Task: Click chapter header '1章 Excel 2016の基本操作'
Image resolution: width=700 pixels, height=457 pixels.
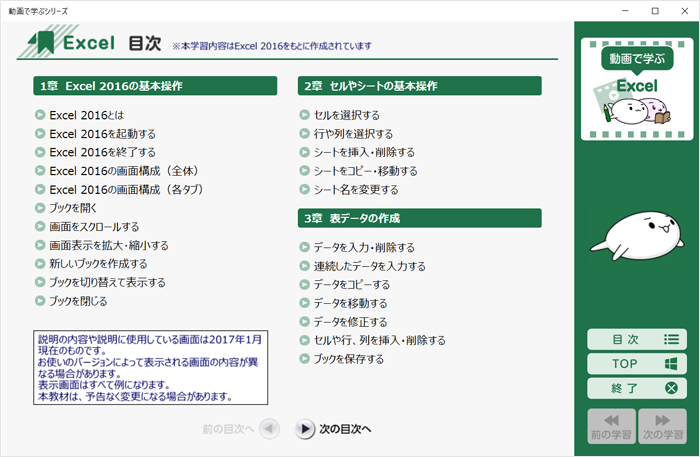Action: [155, 86]
